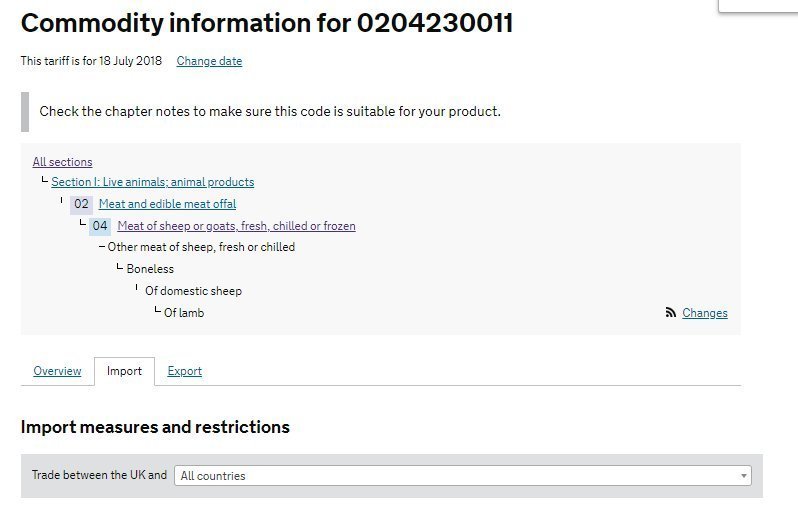This screenshot has height=529, width=798.
Task: Click the Of domestic sheep entry
Action: [x=193, y=291]
